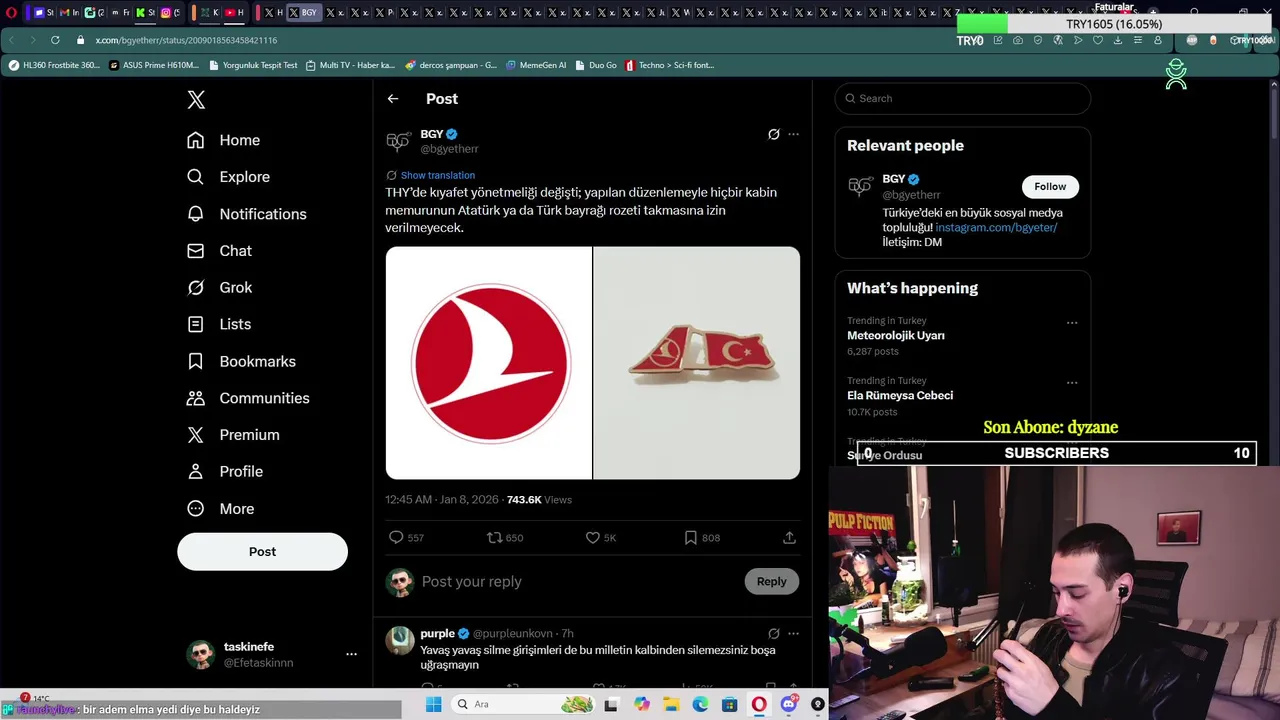Like the post with 5K likes
The image size is (1280, 720).
(592, 538)
